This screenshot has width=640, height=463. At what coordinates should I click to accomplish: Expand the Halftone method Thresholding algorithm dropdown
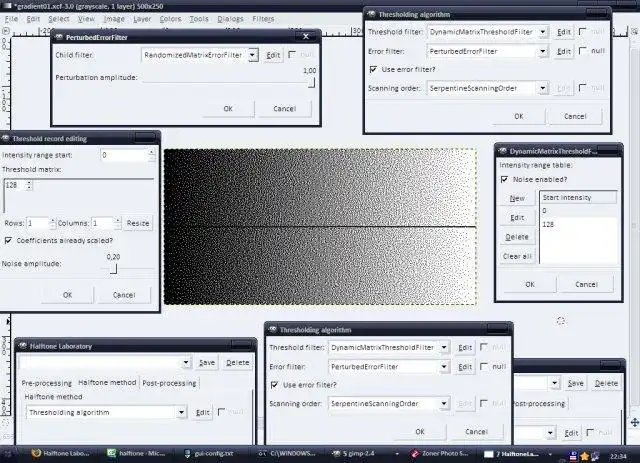point(181,412)
